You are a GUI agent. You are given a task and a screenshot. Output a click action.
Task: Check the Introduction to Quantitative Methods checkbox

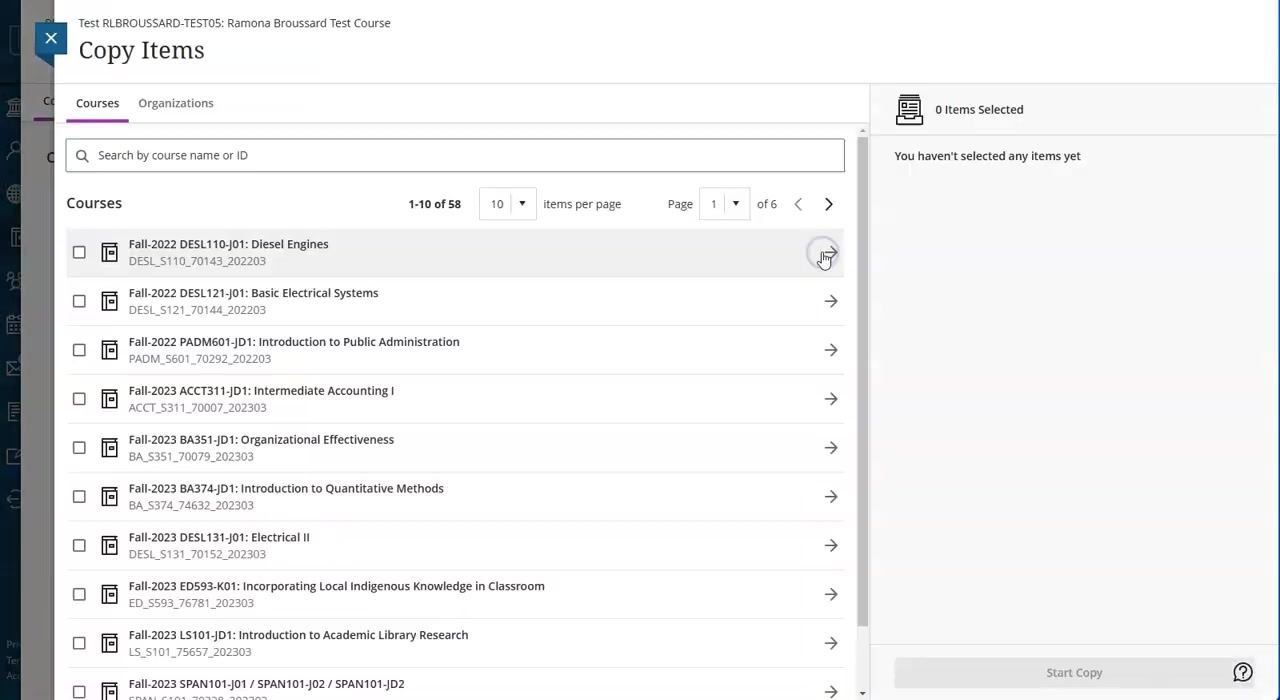tap(79, 497)
